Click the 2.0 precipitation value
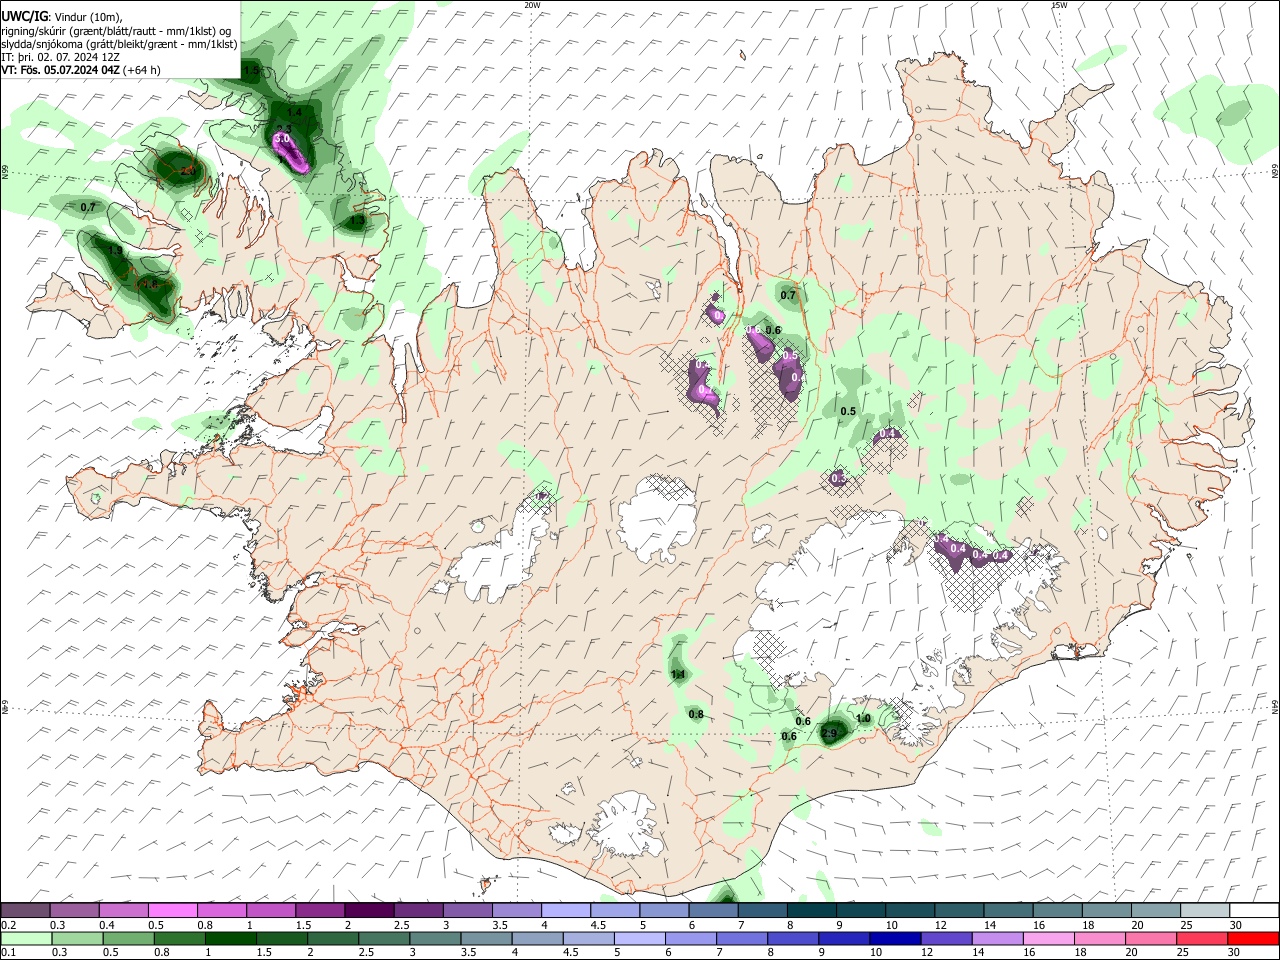The width and height of the screenshot is (1280, 960). (x=186, y=170)
